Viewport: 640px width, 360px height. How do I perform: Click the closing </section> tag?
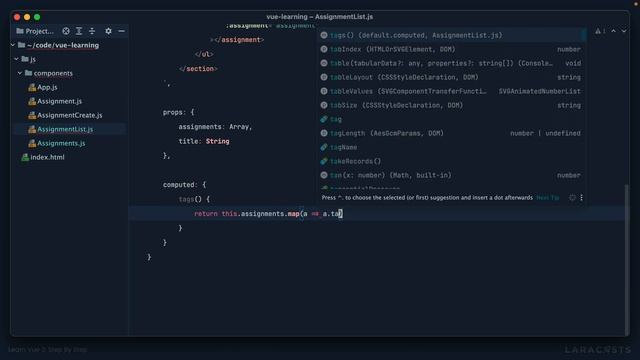pos(198,69)
